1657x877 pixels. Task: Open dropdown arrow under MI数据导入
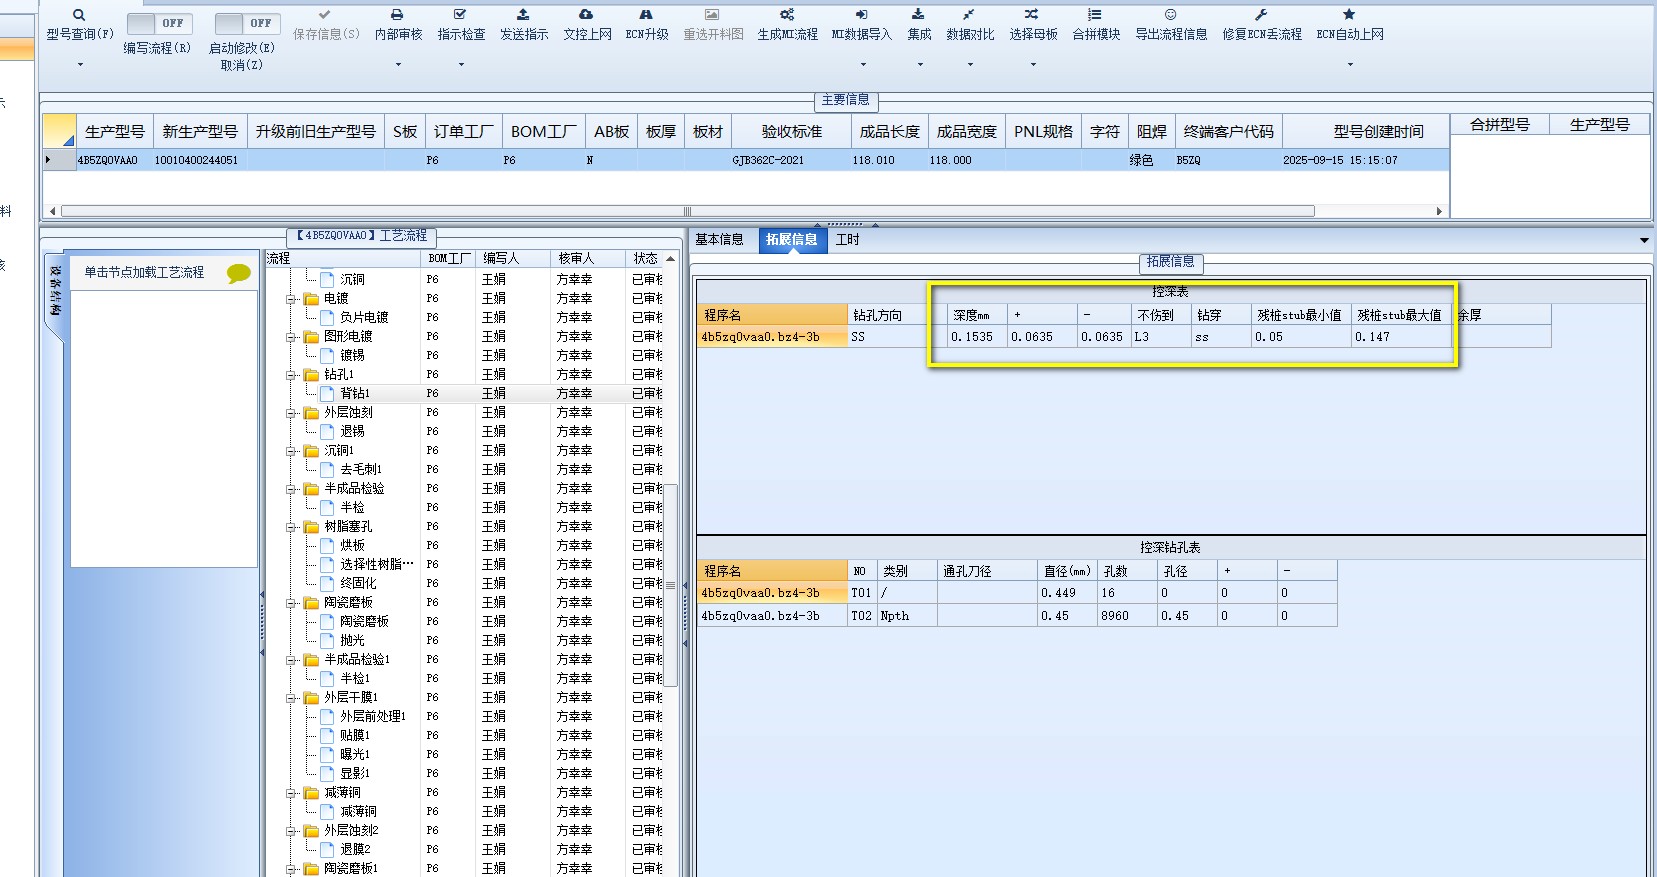click(x=862, y=65)
